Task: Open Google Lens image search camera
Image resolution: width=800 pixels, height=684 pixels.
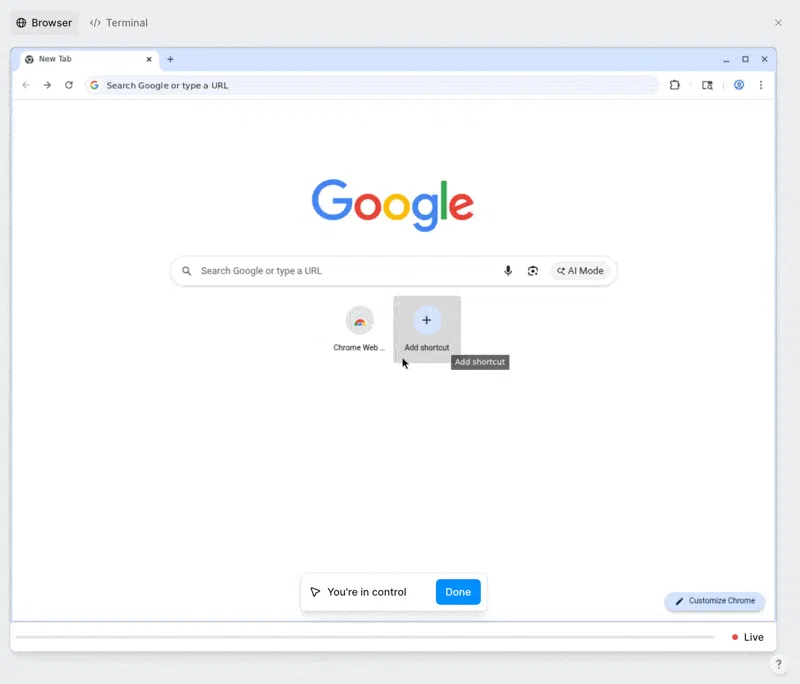Action: click(532, 270)
